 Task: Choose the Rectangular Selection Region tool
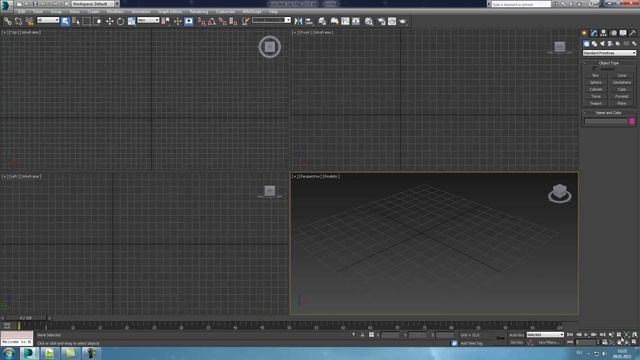coord(87,21)
